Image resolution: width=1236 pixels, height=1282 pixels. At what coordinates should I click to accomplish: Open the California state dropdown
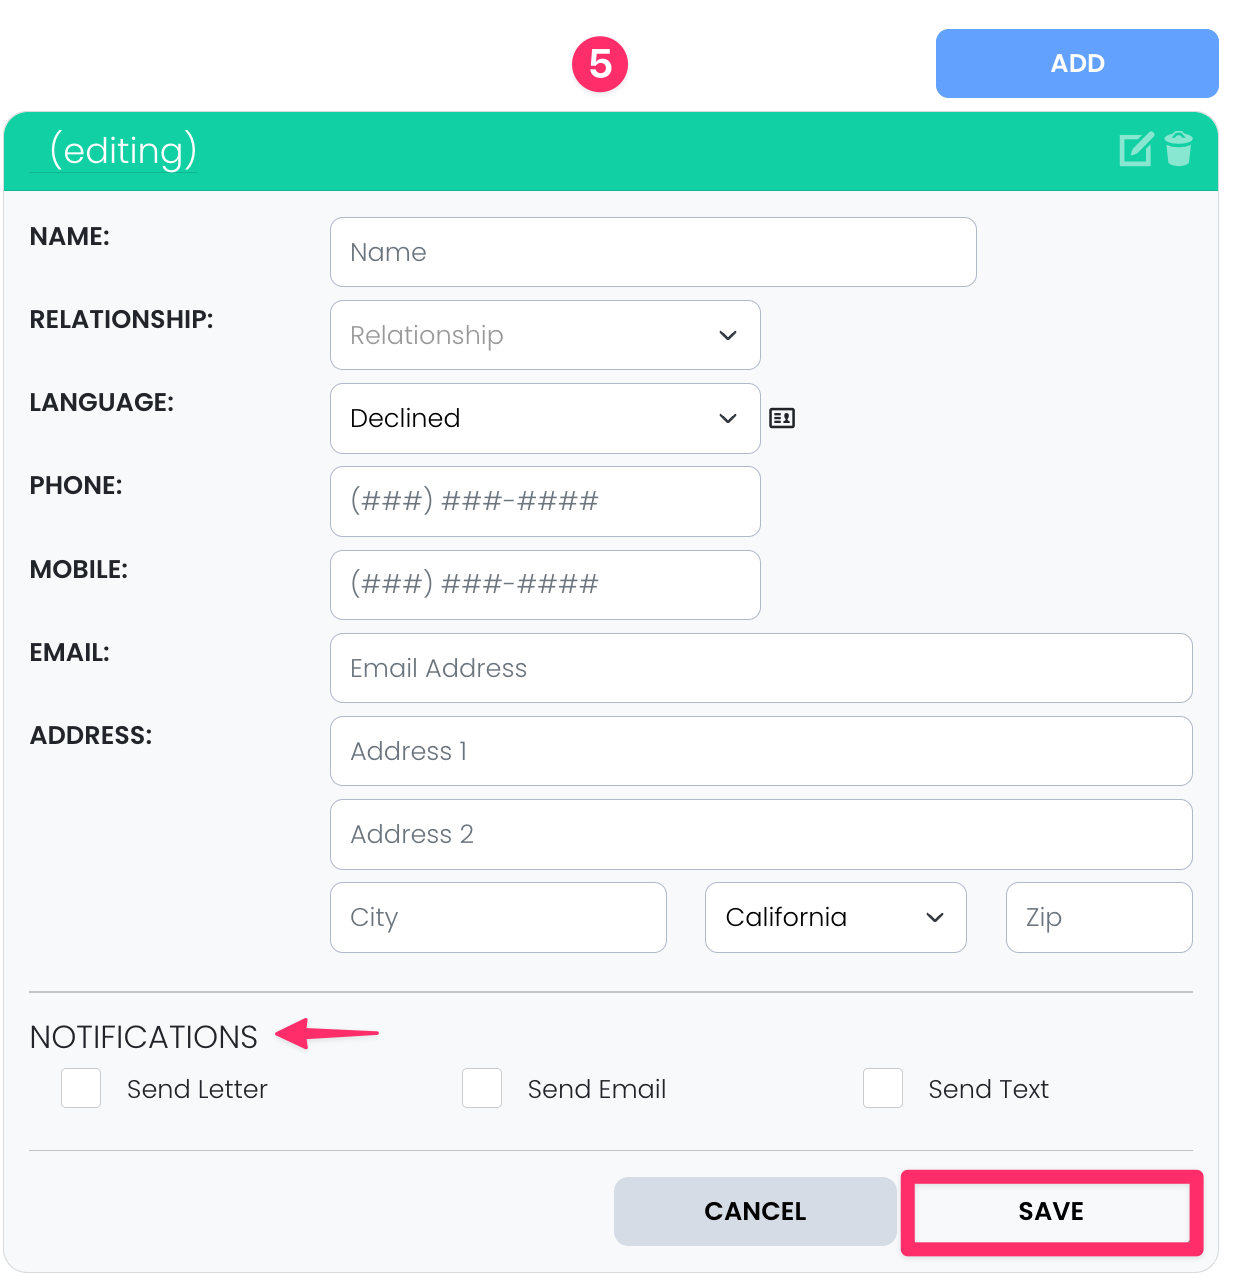coord(835,917)
